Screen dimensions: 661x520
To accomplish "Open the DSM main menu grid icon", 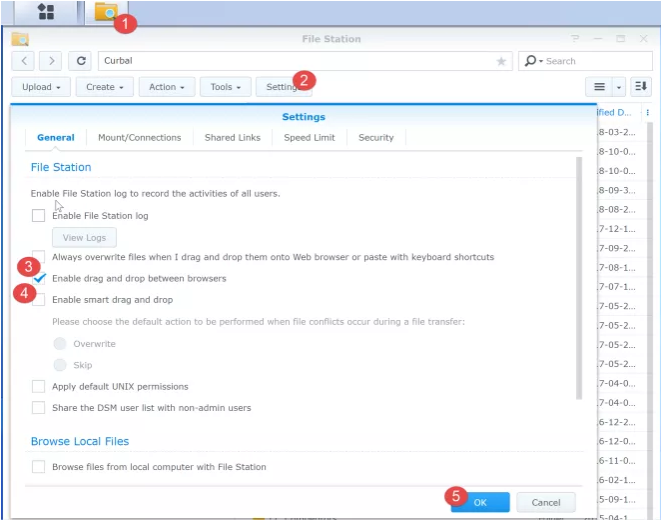I will tap(44, 12).
